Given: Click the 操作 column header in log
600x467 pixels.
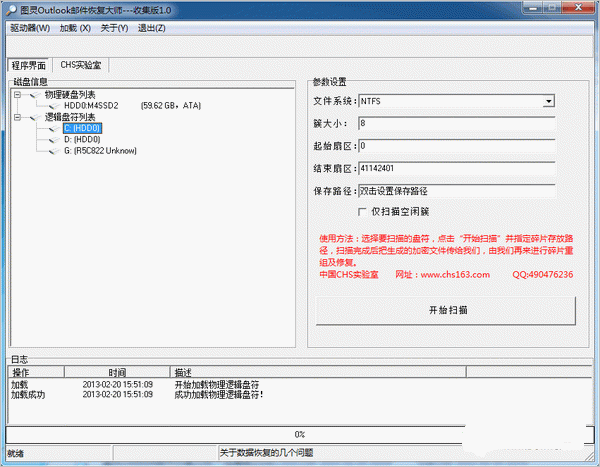Looking at the screenshot, I should pyautogui.click(x=36, y=372).
